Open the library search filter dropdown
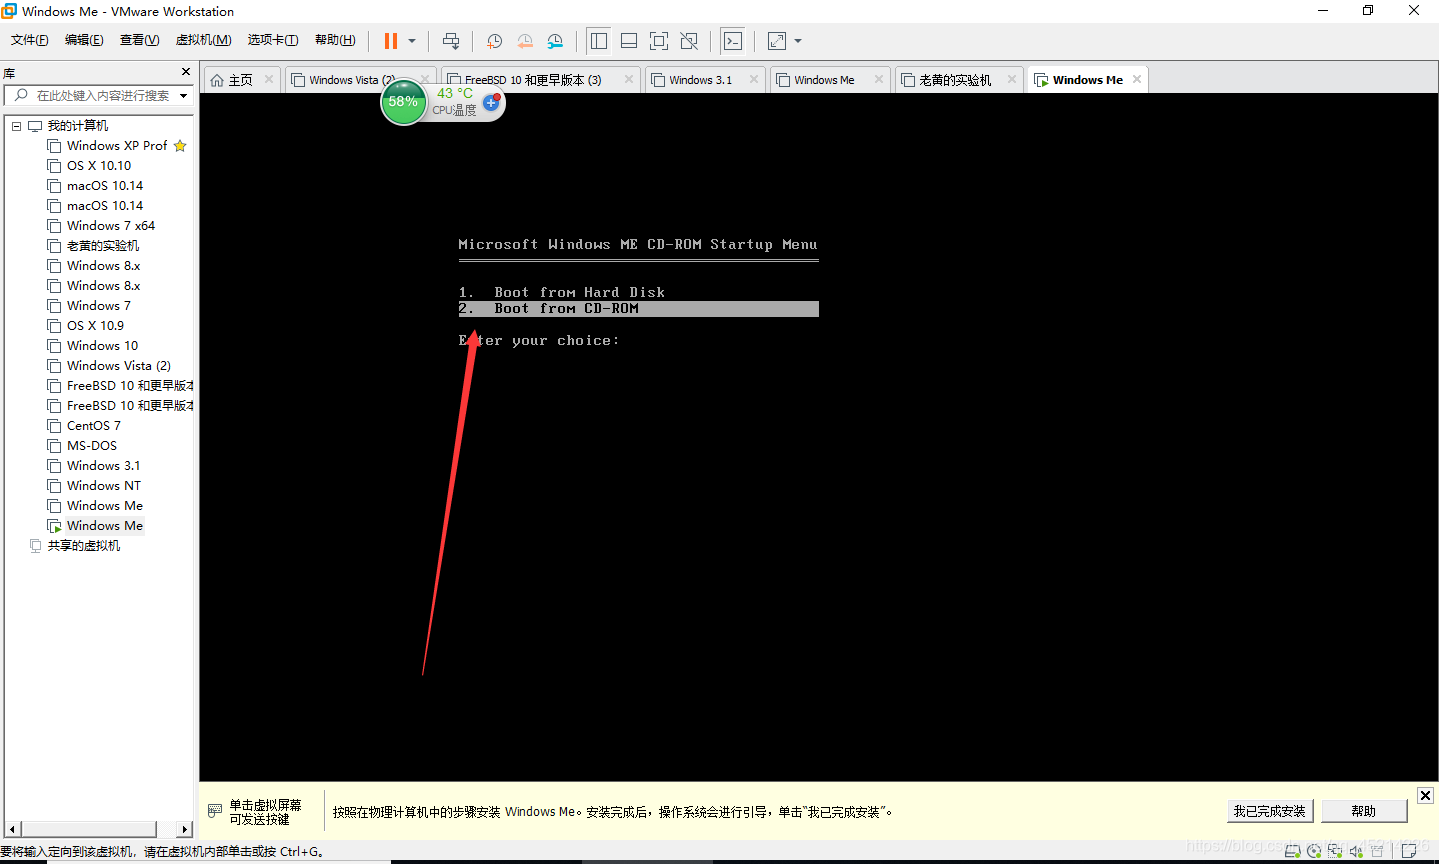The image size is (1439, 864). 184,96
